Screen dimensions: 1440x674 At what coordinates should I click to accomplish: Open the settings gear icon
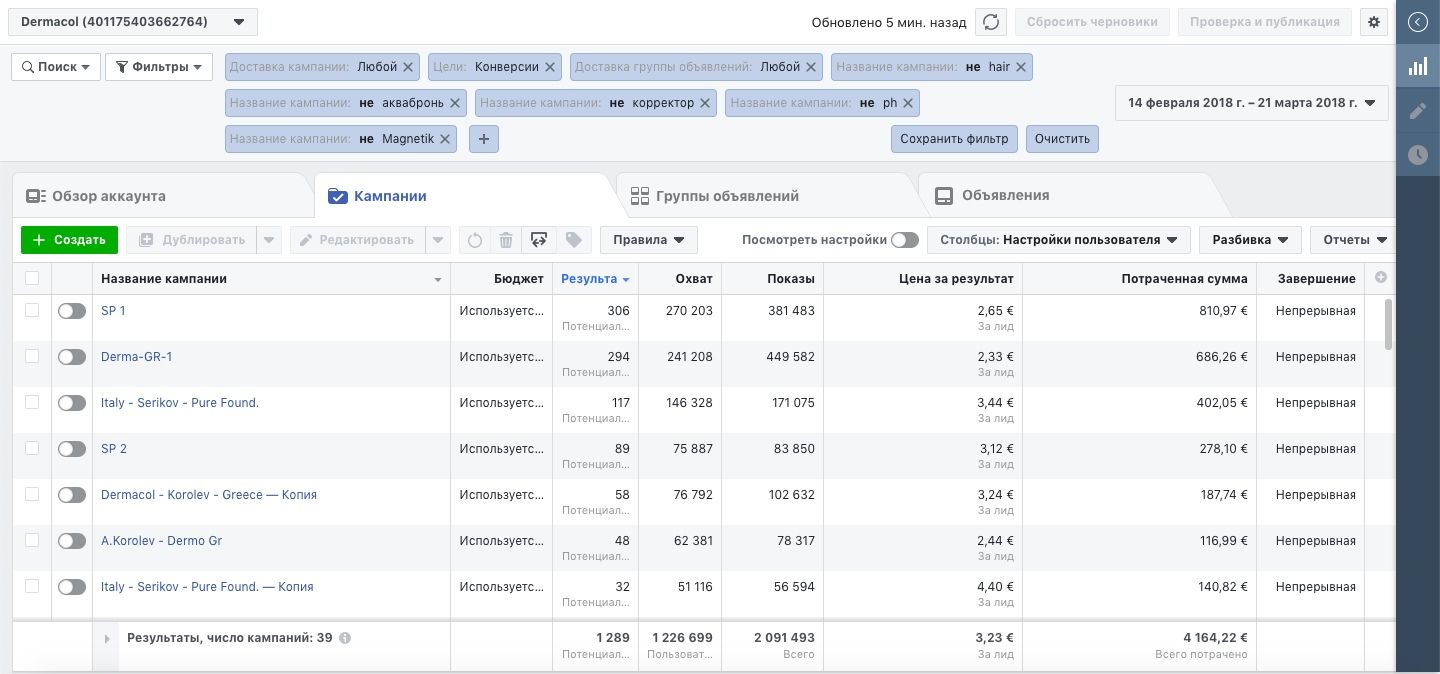1374,22
